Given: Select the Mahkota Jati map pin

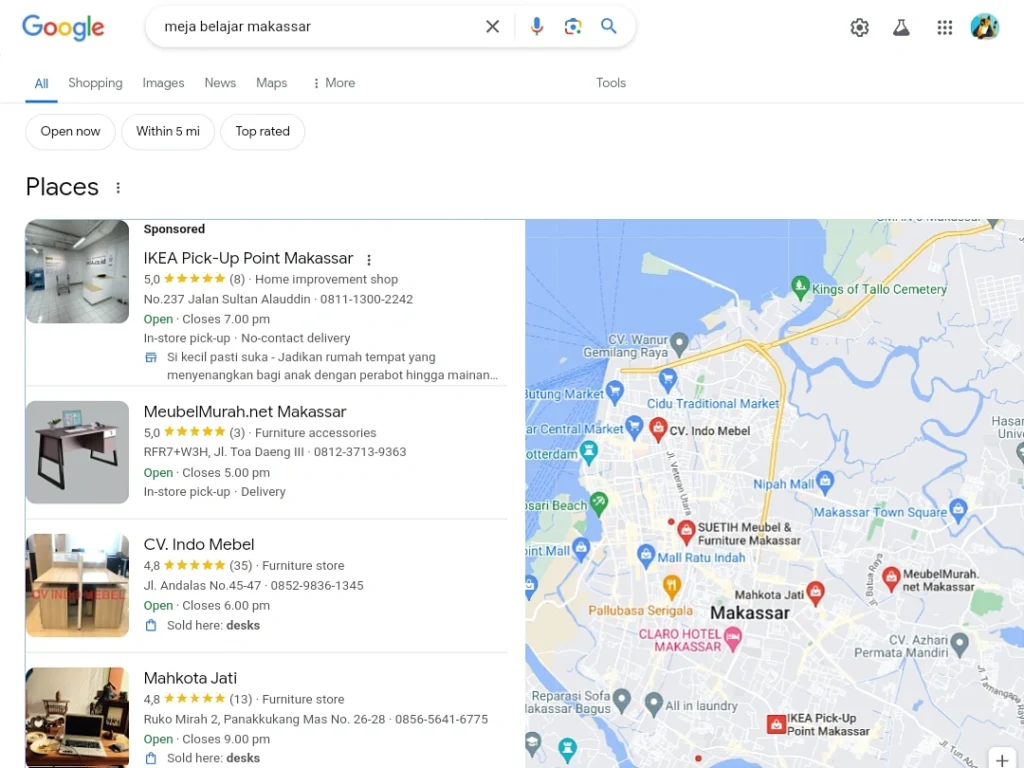Looking at the screenshot, I should (x=815, y=593).
